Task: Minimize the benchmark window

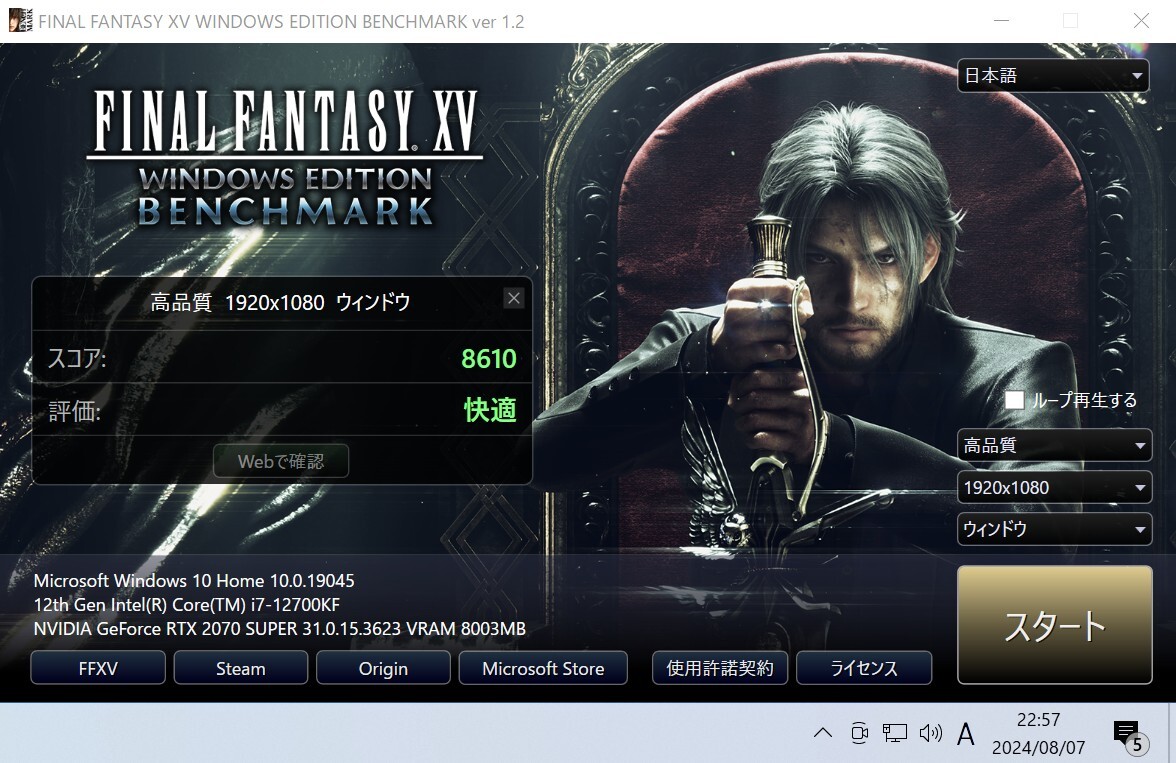Action: click(x=1001, y=20)
